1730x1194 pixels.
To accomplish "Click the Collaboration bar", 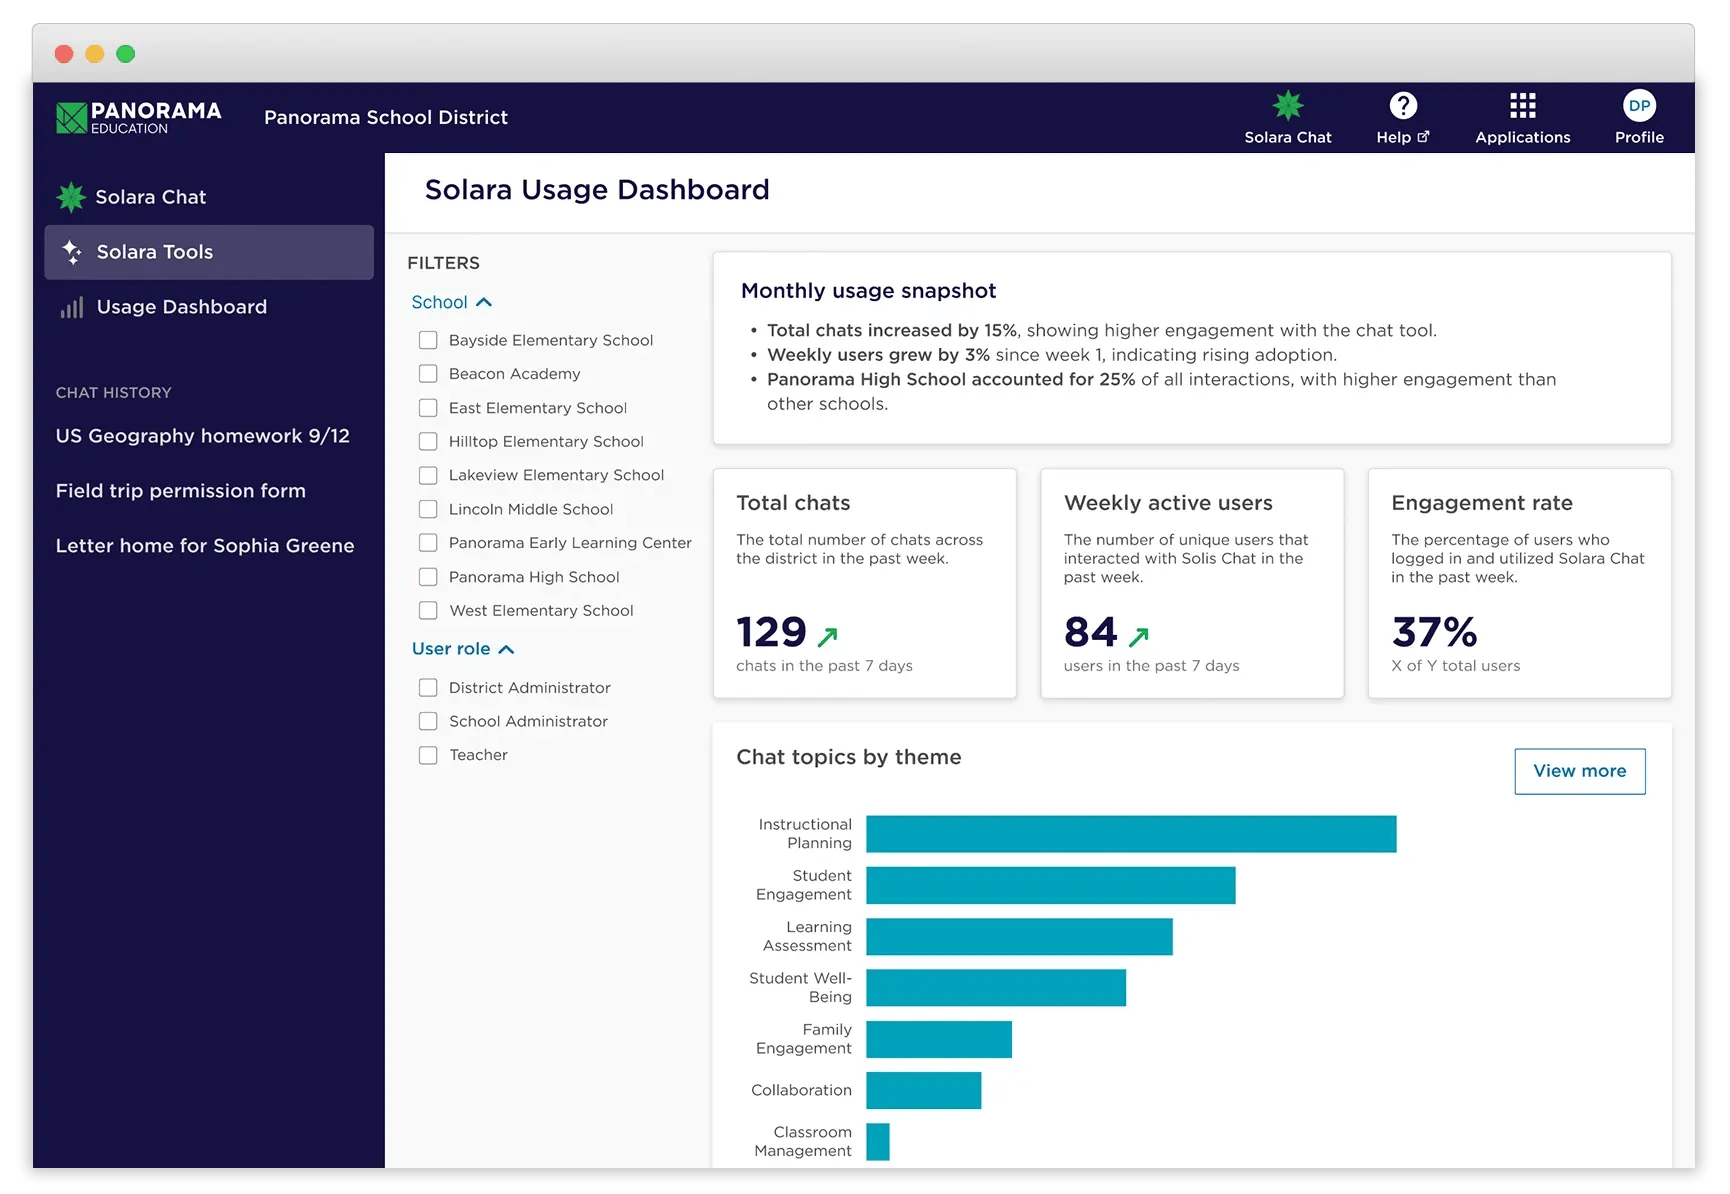I will coord(923,1090).
